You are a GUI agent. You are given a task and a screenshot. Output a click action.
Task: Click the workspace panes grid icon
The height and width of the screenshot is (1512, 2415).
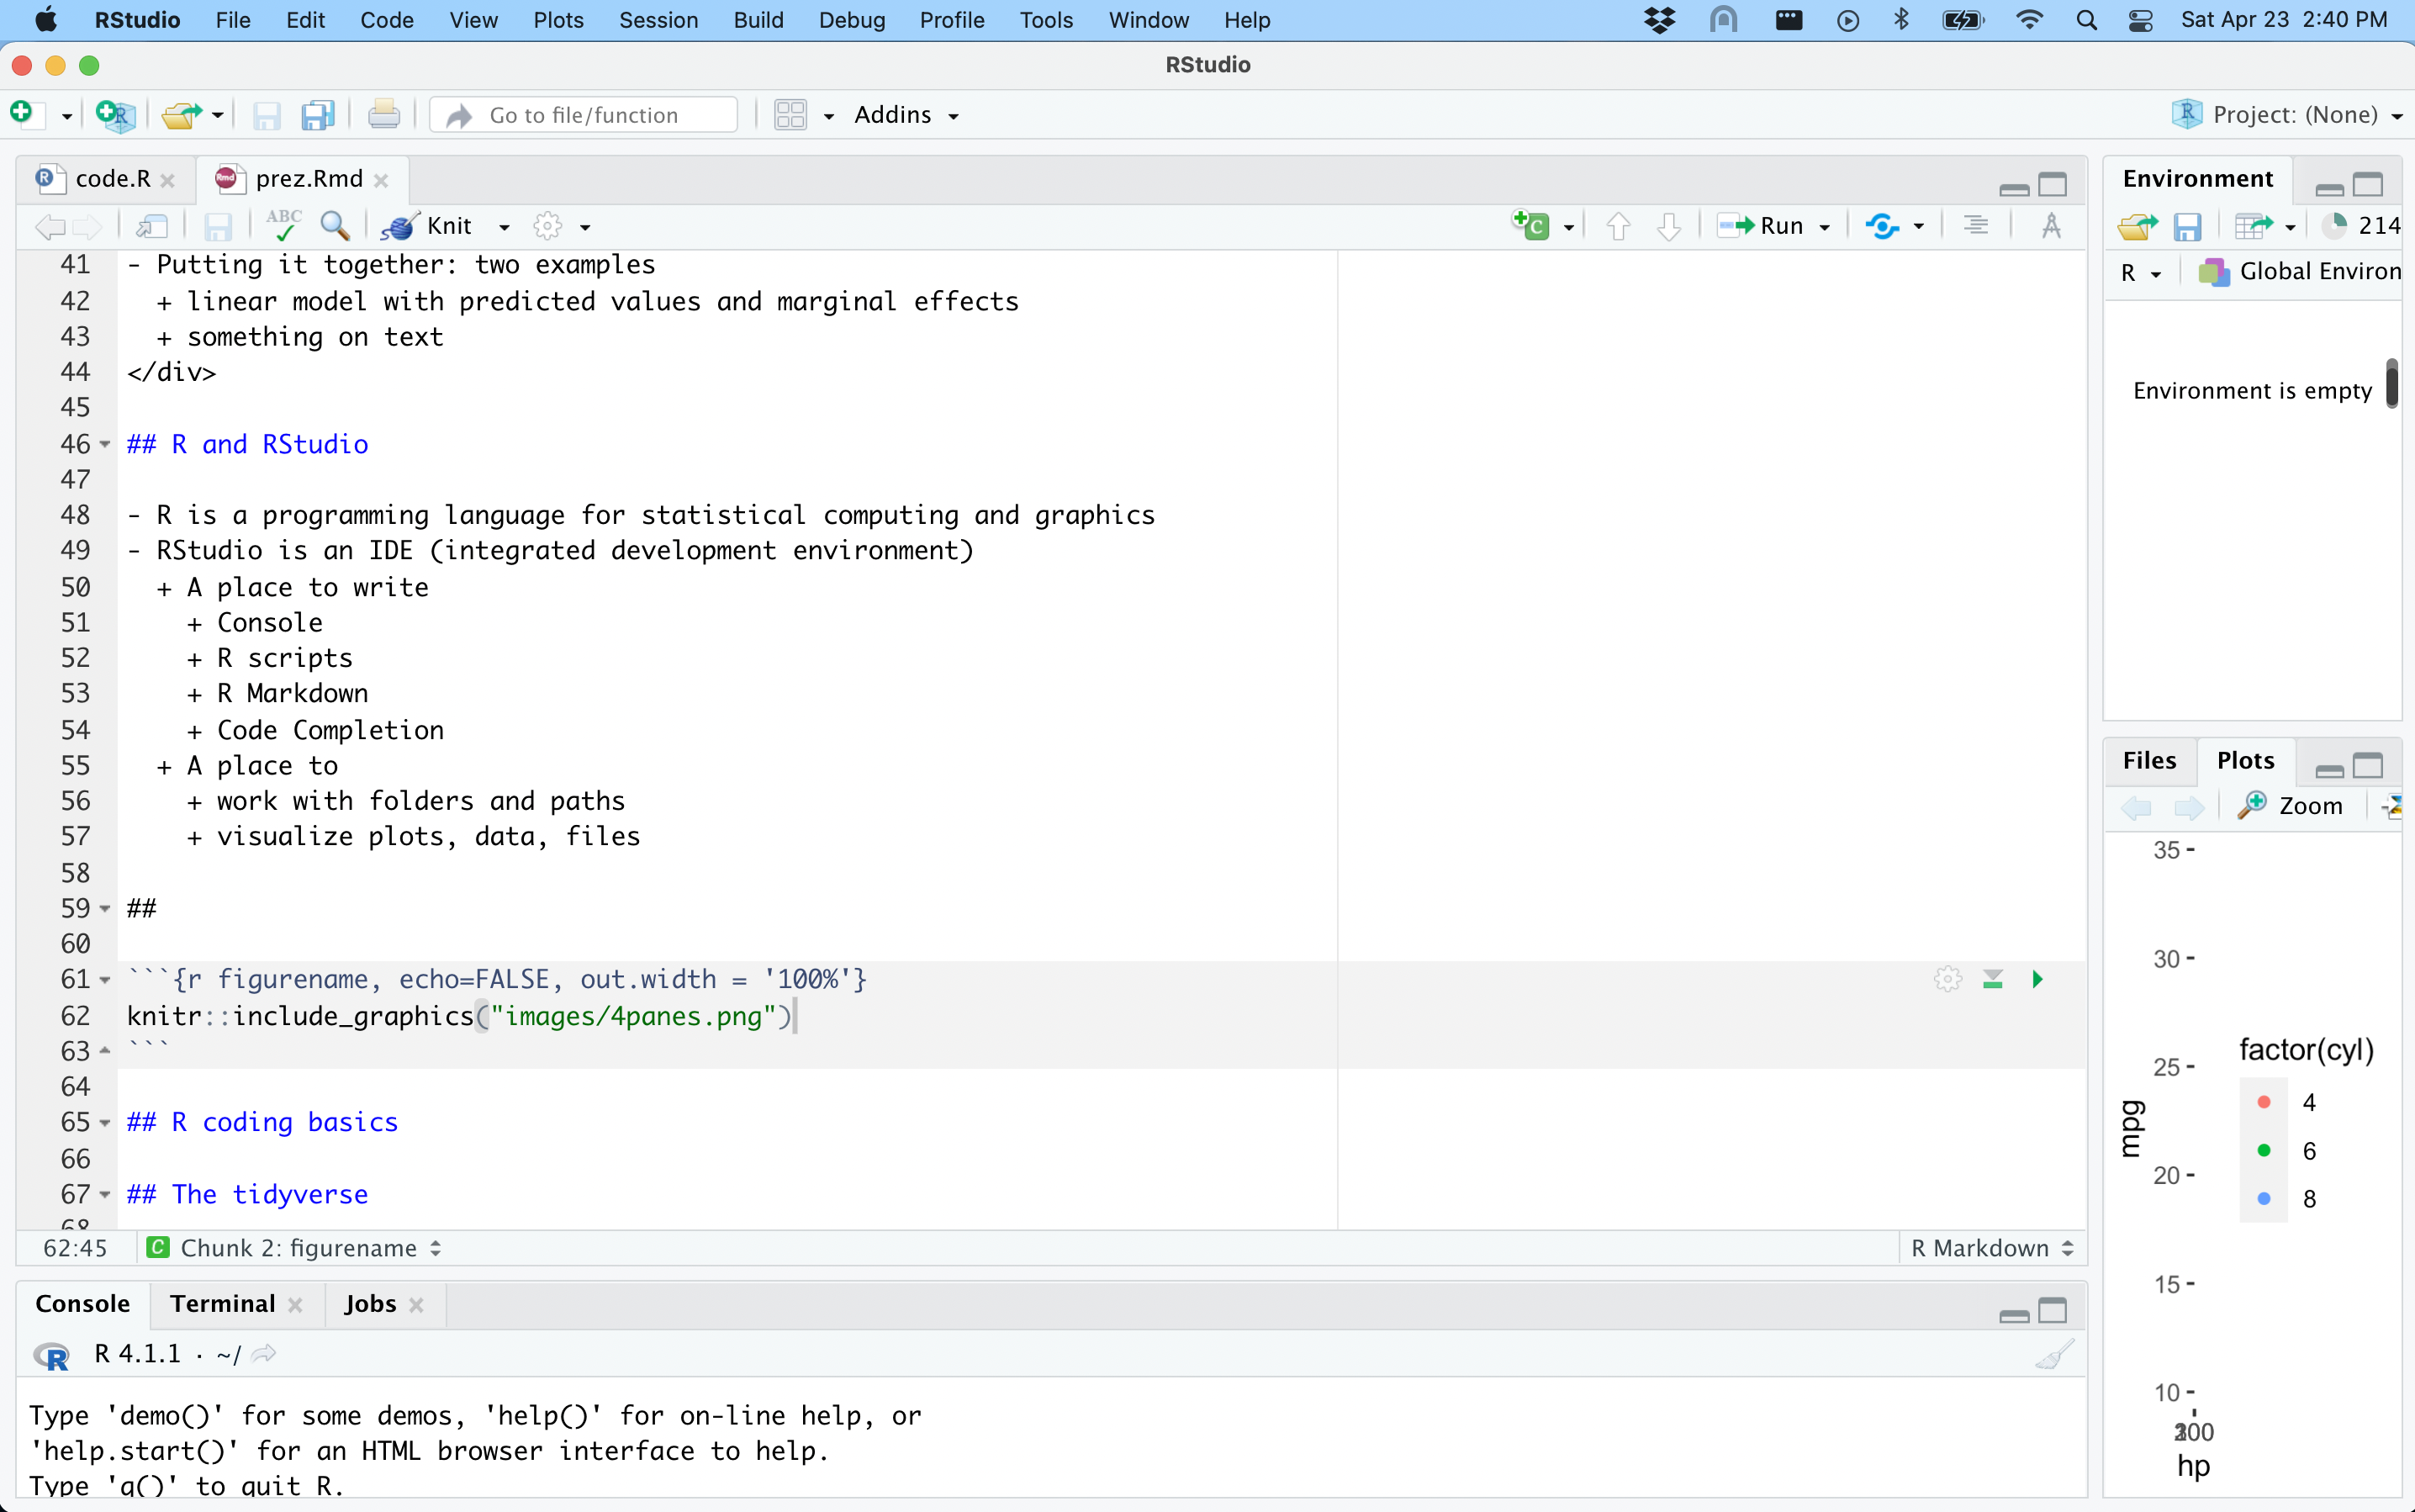(x=790, y=115)
